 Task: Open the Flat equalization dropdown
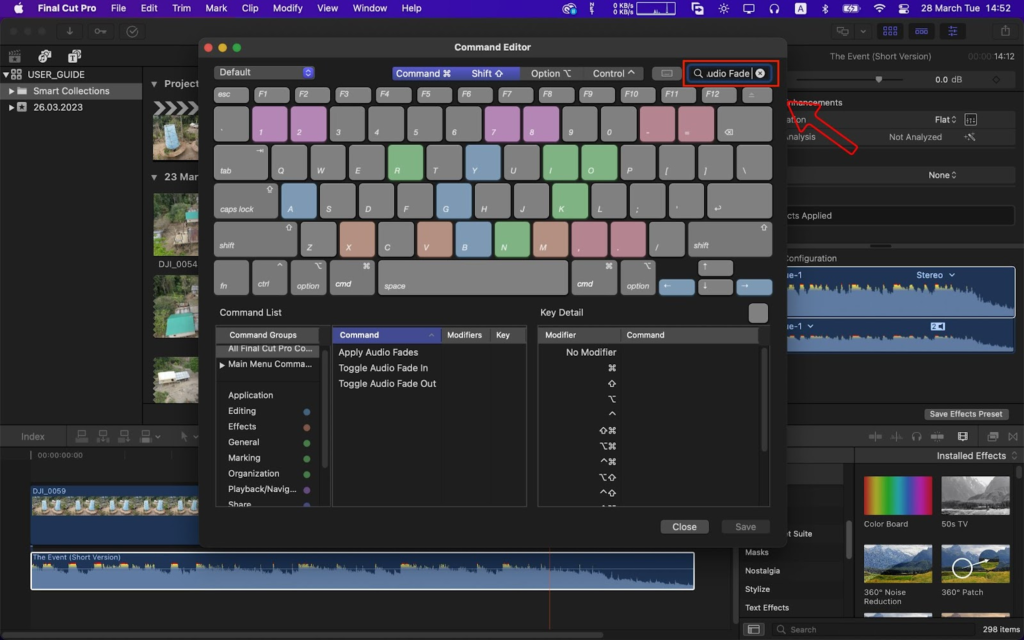click(x=946, y=120)
